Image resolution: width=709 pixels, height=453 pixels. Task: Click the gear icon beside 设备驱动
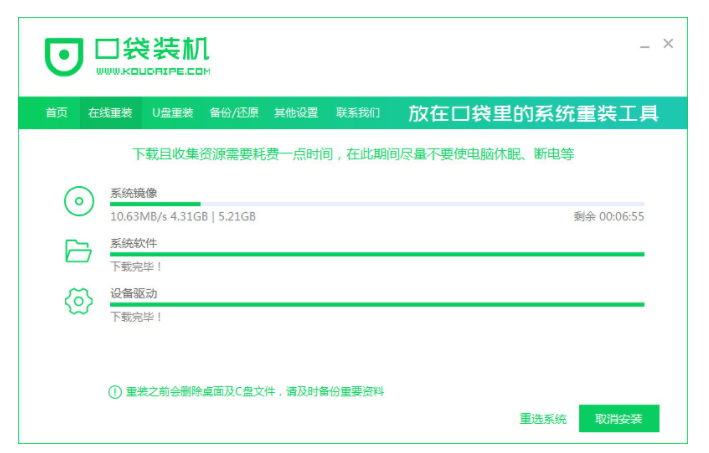[x=79, y=301]
